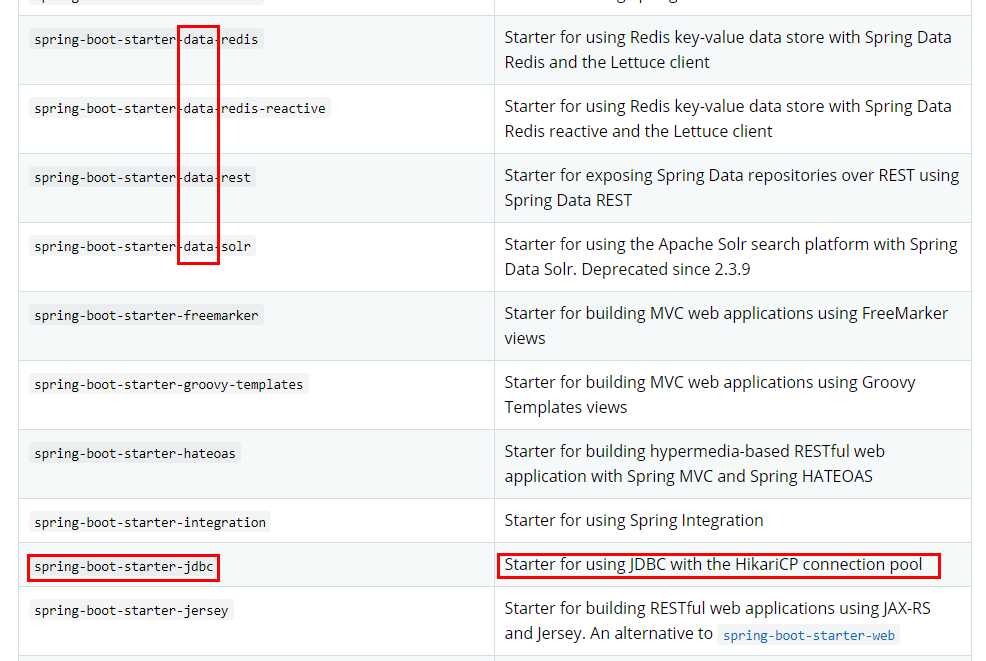
Task: Click the Apache Solr deprecated description
Action: coord(731,257)
